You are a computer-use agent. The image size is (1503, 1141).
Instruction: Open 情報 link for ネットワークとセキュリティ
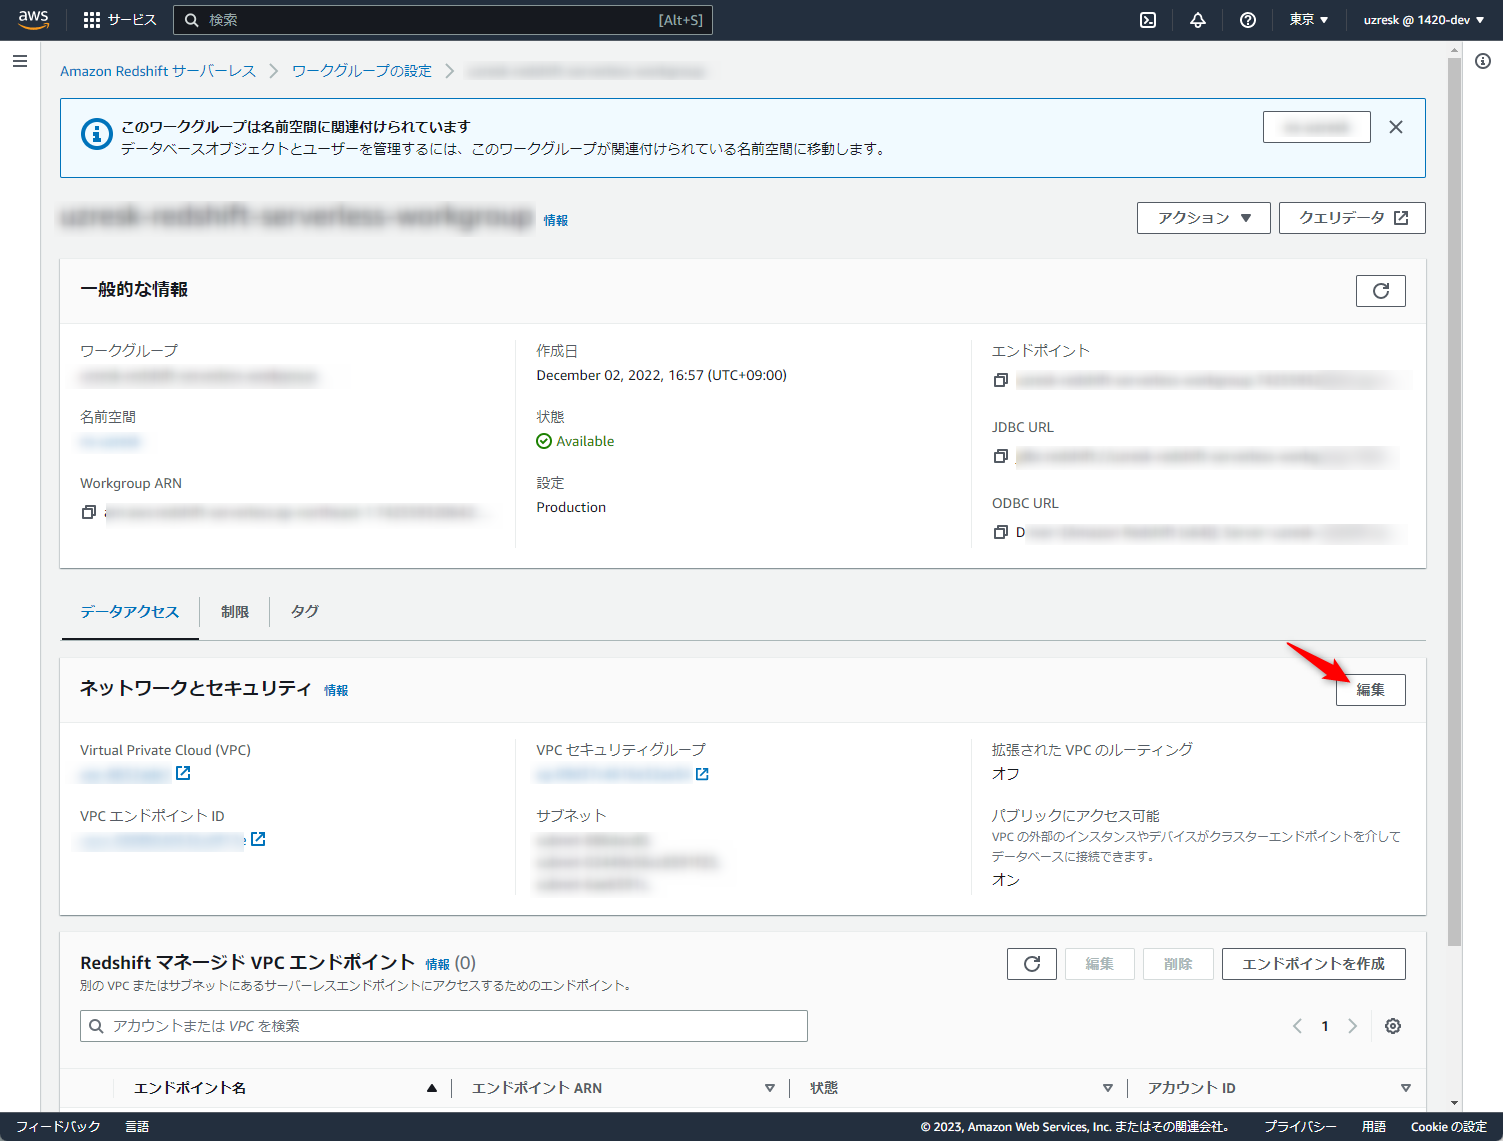point(336,691)
